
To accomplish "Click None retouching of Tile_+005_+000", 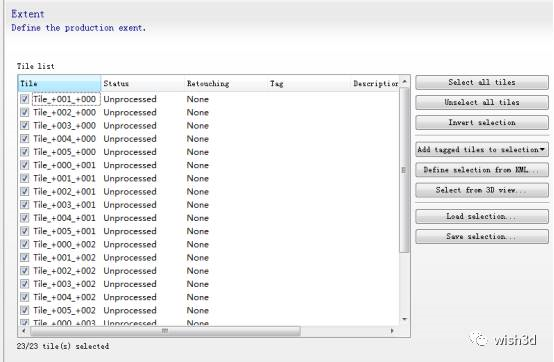I will [198, 152].
